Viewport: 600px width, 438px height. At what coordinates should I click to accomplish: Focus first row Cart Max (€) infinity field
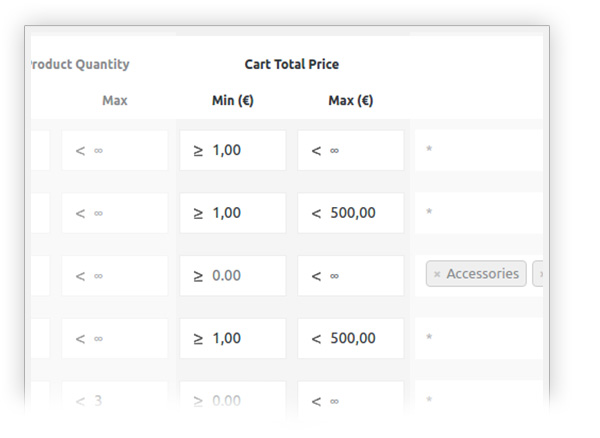coord(351,150)
